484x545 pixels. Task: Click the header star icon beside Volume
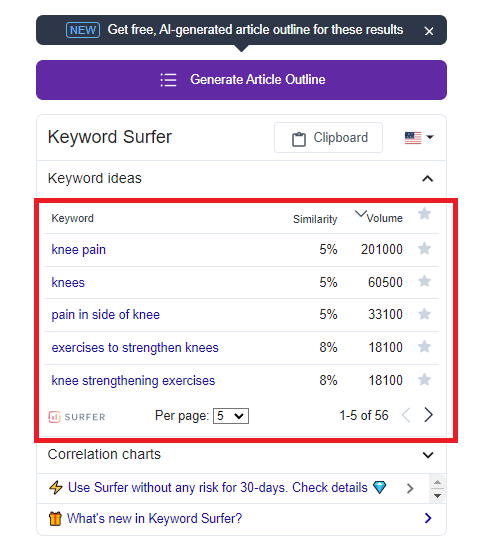click(x=424, y=213)
